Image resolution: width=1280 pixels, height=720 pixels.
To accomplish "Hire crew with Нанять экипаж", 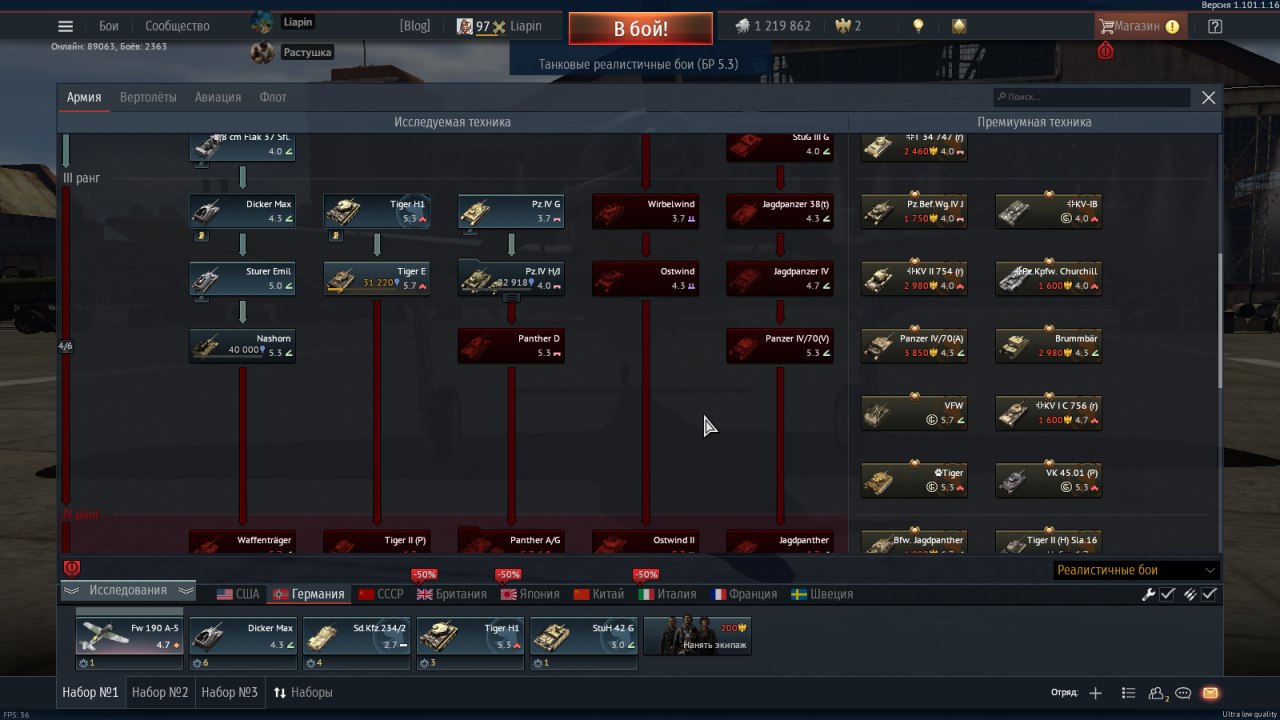I will click(697, 636).
